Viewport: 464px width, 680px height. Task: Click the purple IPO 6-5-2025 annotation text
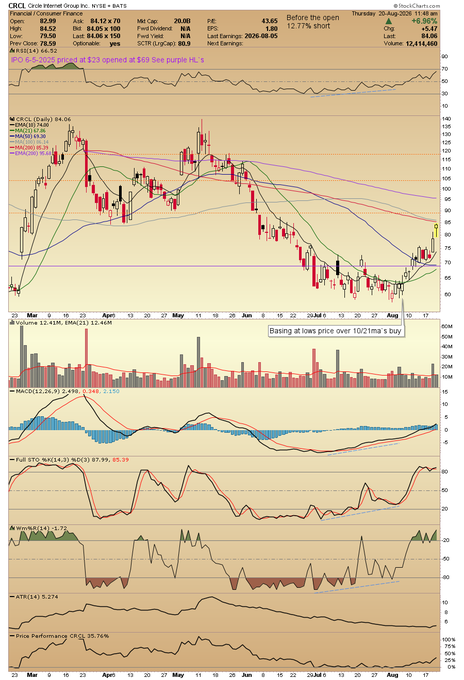(107, 60)
